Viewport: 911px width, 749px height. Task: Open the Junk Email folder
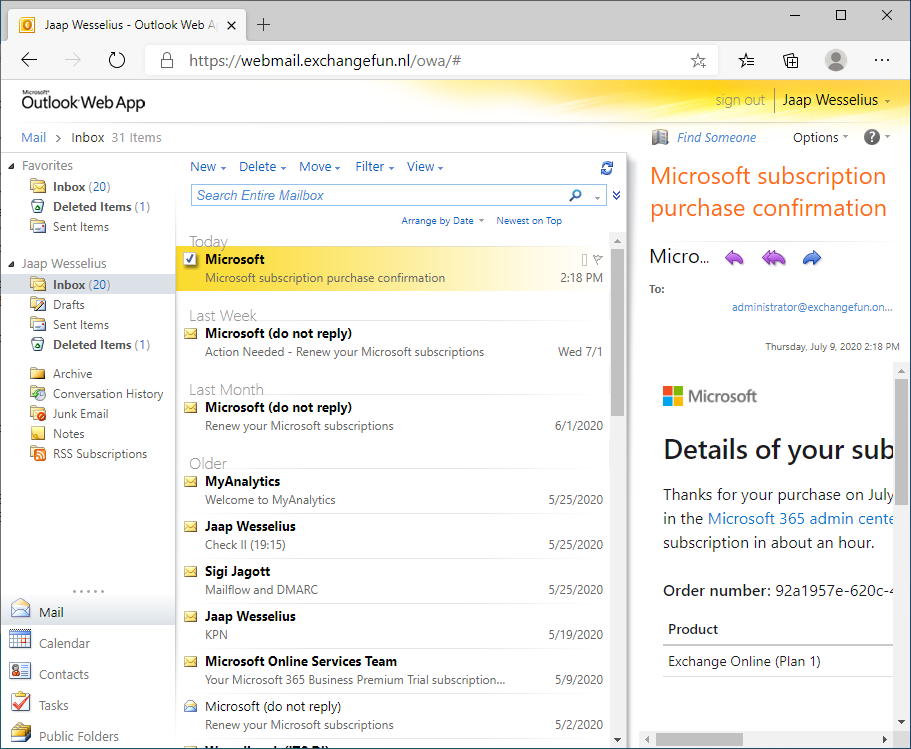coord(79,413)
